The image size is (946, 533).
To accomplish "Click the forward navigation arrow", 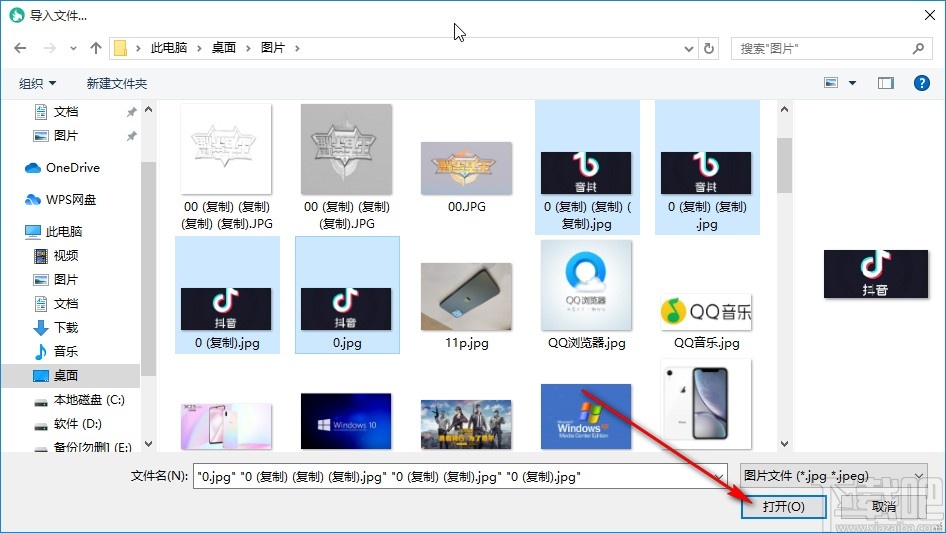I will [x=50, y=48].
